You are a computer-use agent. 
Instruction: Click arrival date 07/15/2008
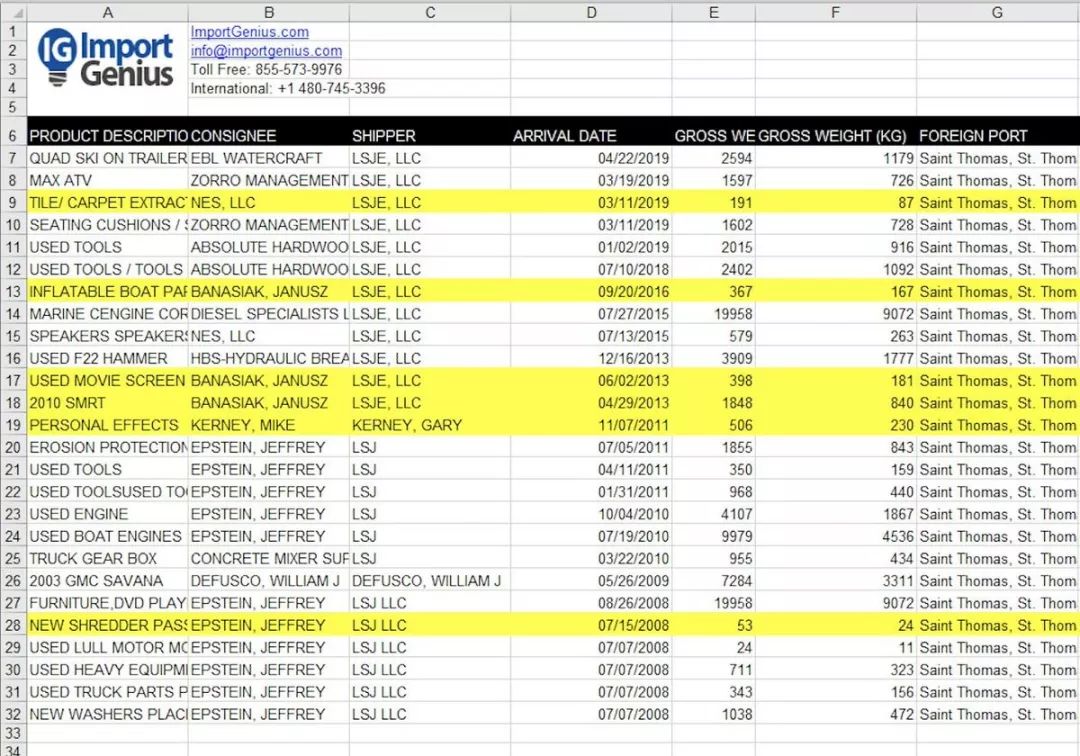591,625
